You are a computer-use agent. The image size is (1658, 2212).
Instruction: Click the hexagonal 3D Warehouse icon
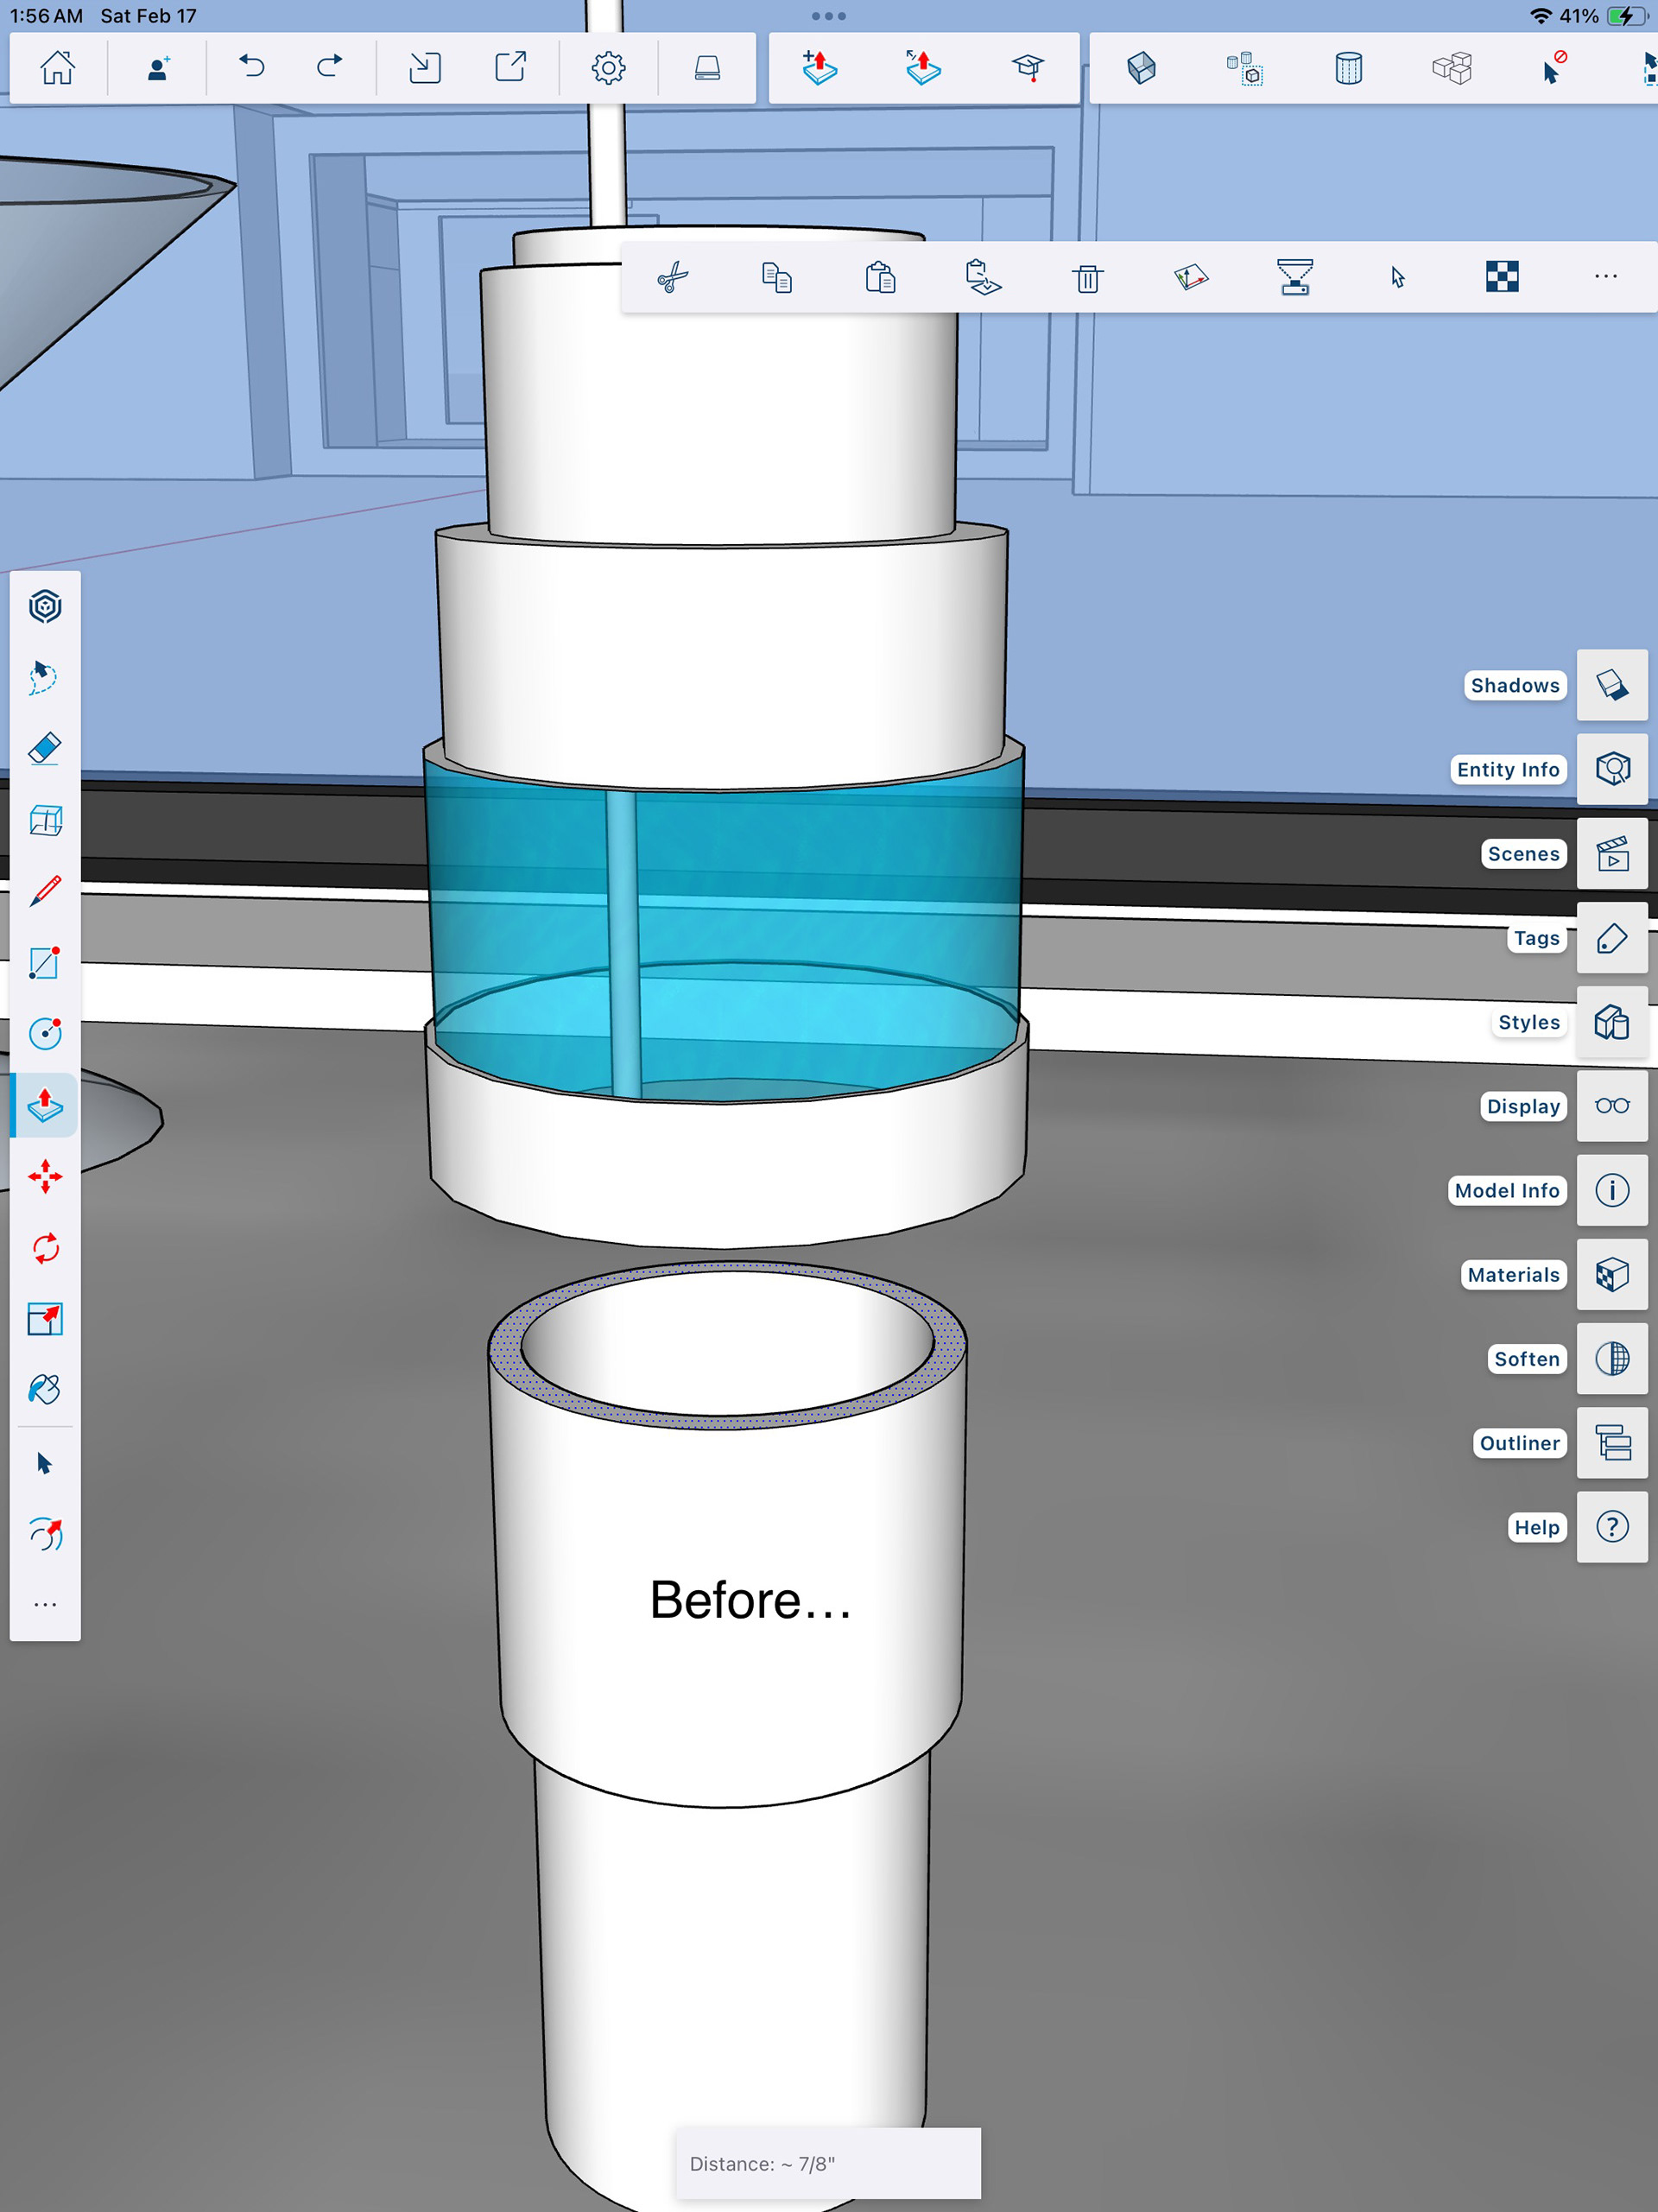pos(45,606)
